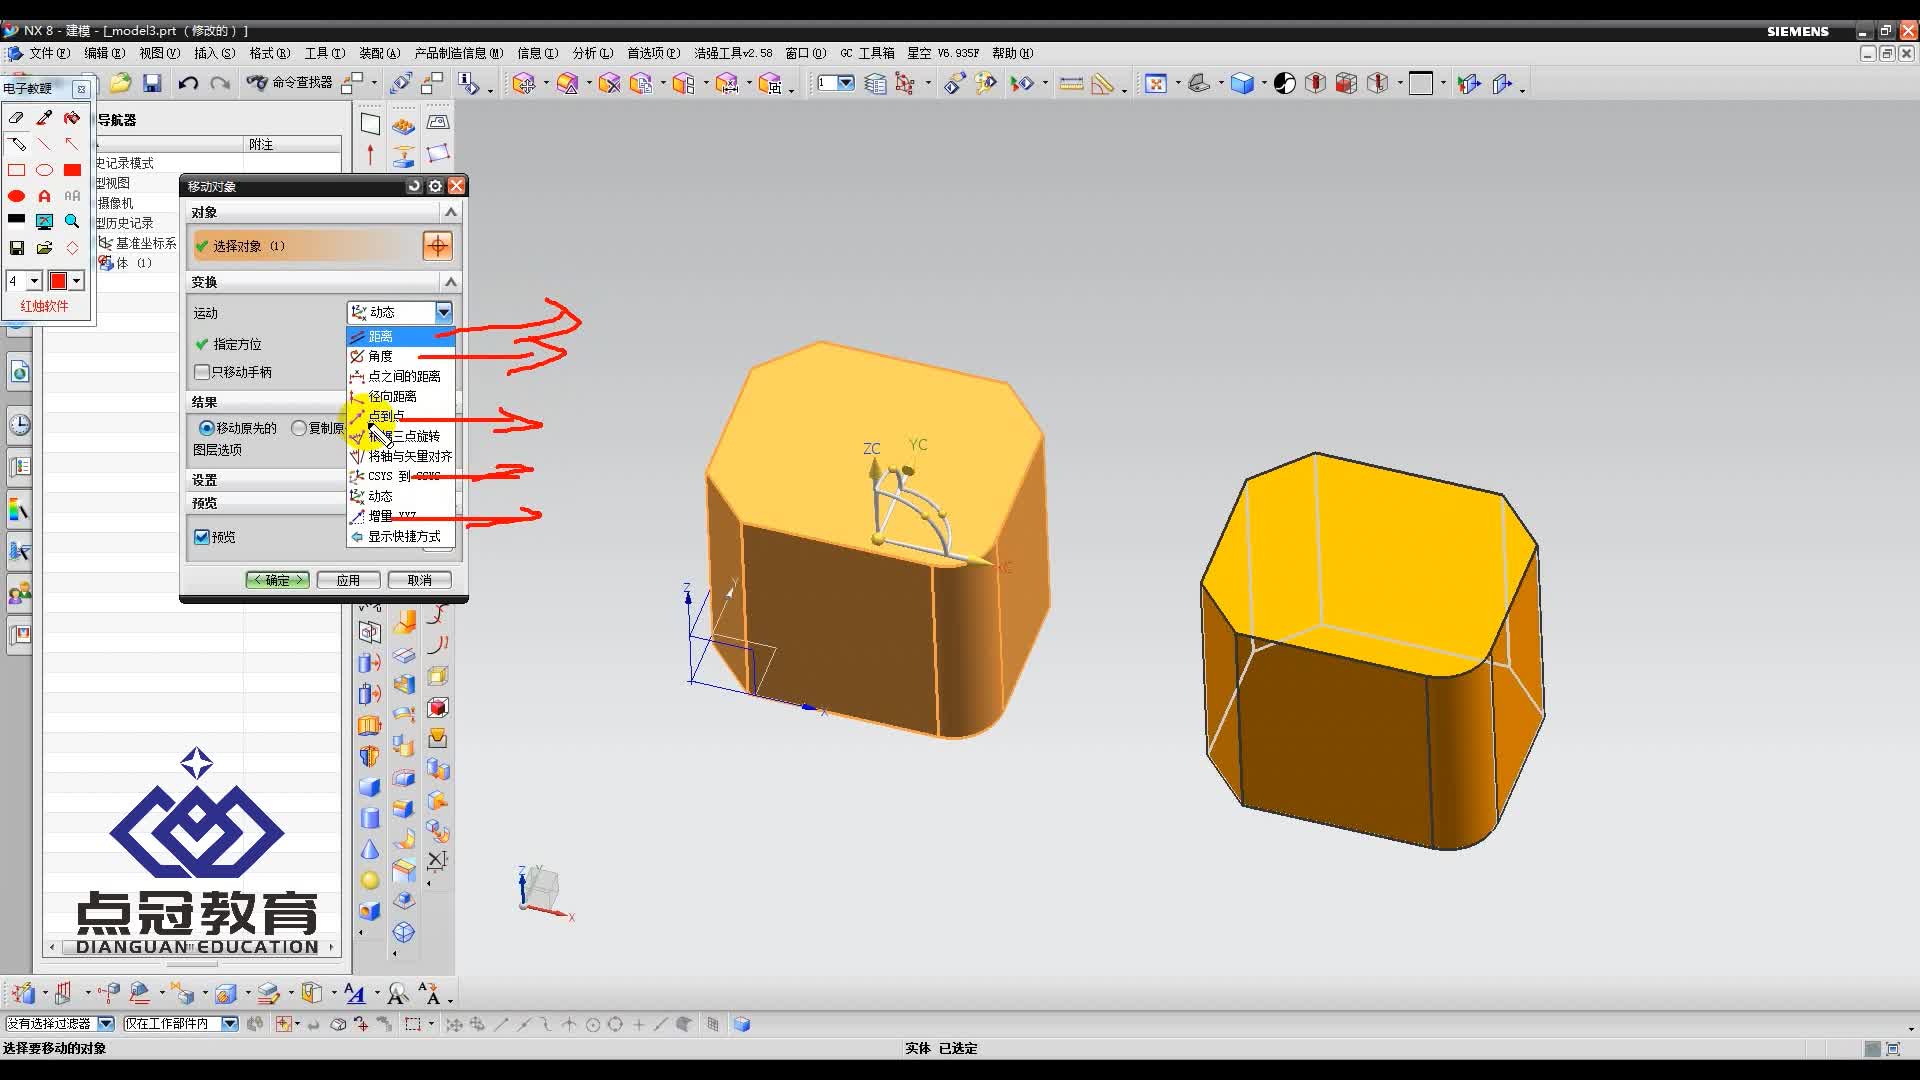
Task: Click the red color swatch in annotation palette
Action: pyautogui.click(x=58, y=281)
